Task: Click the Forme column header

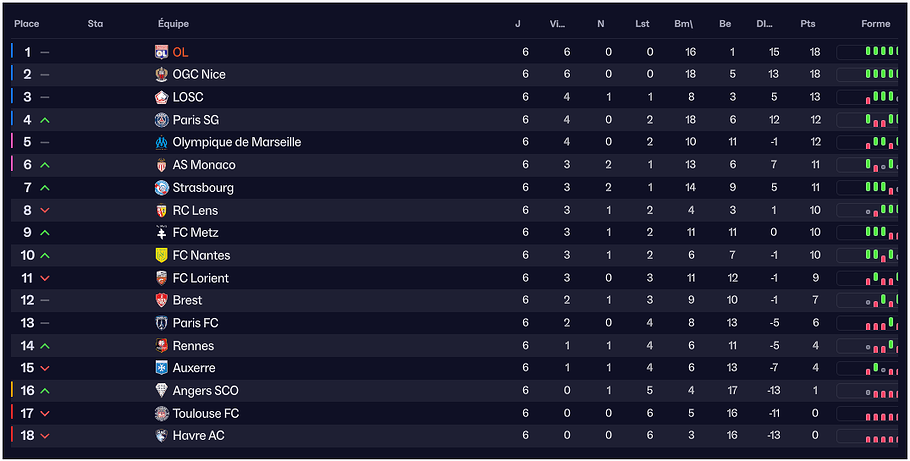Action: pos(875,24)
